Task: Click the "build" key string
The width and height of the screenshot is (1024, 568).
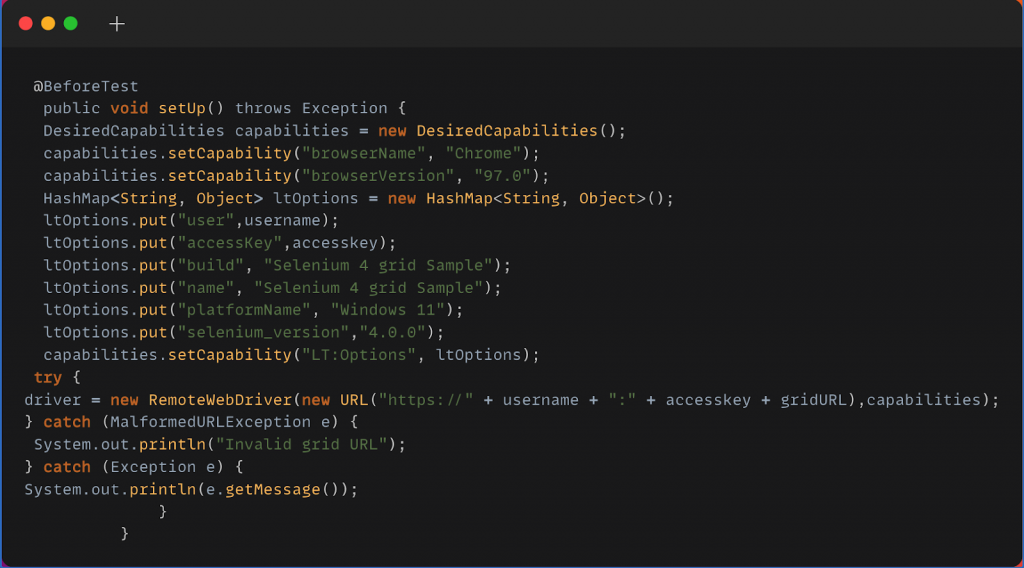Action: coord(210,265)
